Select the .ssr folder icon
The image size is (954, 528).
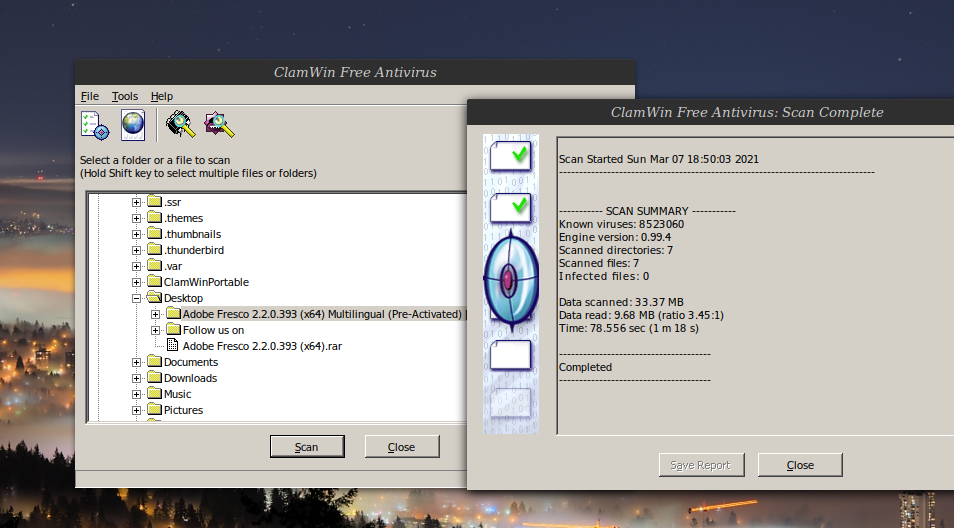point(155,201)
